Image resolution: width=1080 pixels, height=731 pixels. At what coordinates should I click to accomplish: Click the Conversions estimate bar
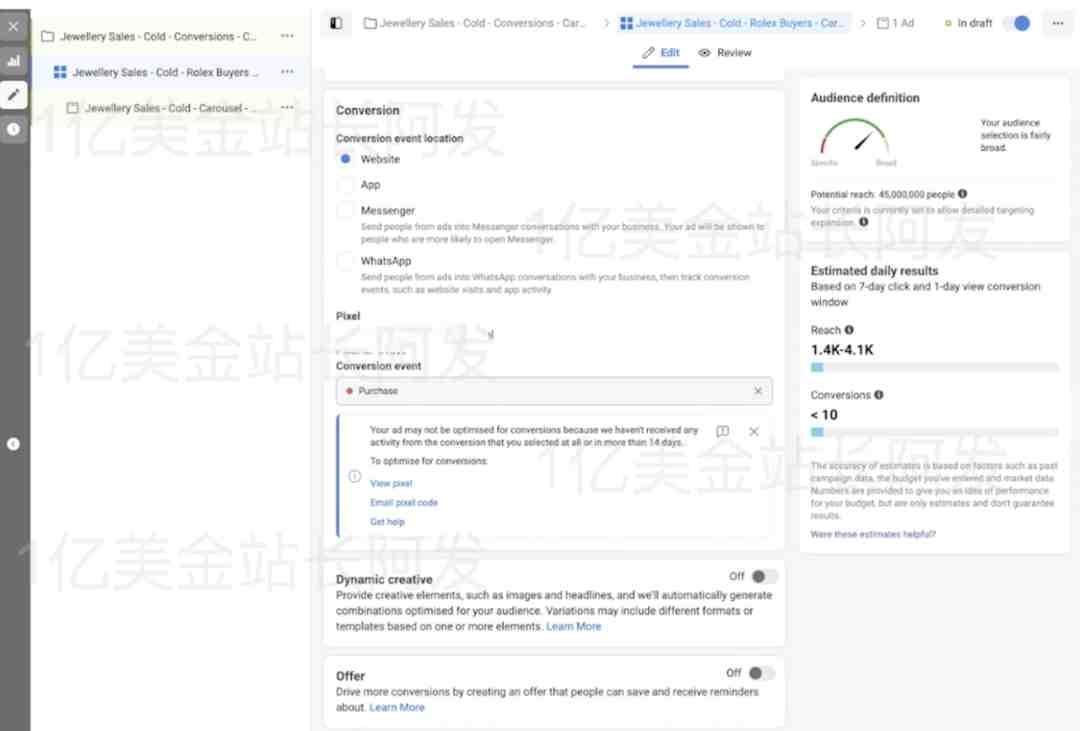tap(934, 432)
